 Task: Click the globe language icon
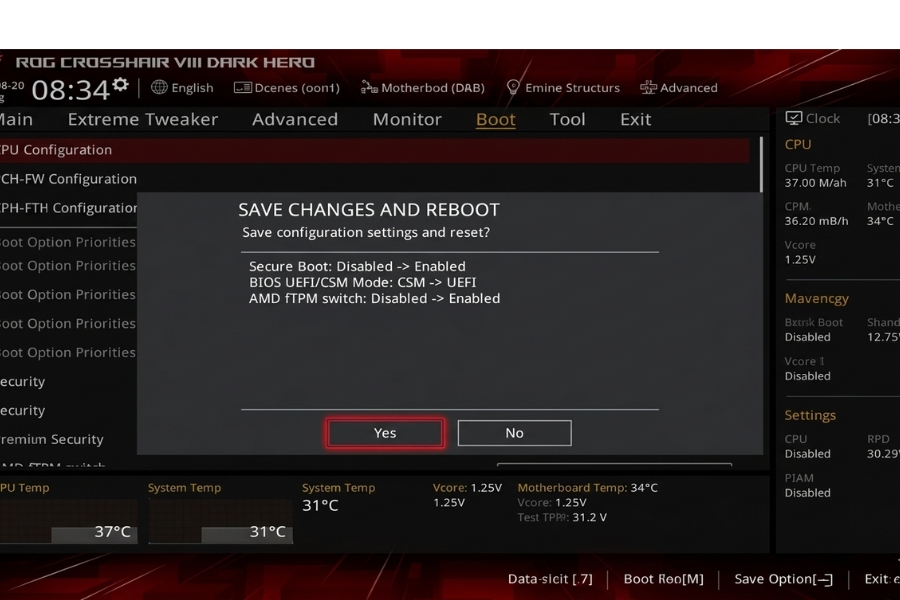tap(159, 87)
